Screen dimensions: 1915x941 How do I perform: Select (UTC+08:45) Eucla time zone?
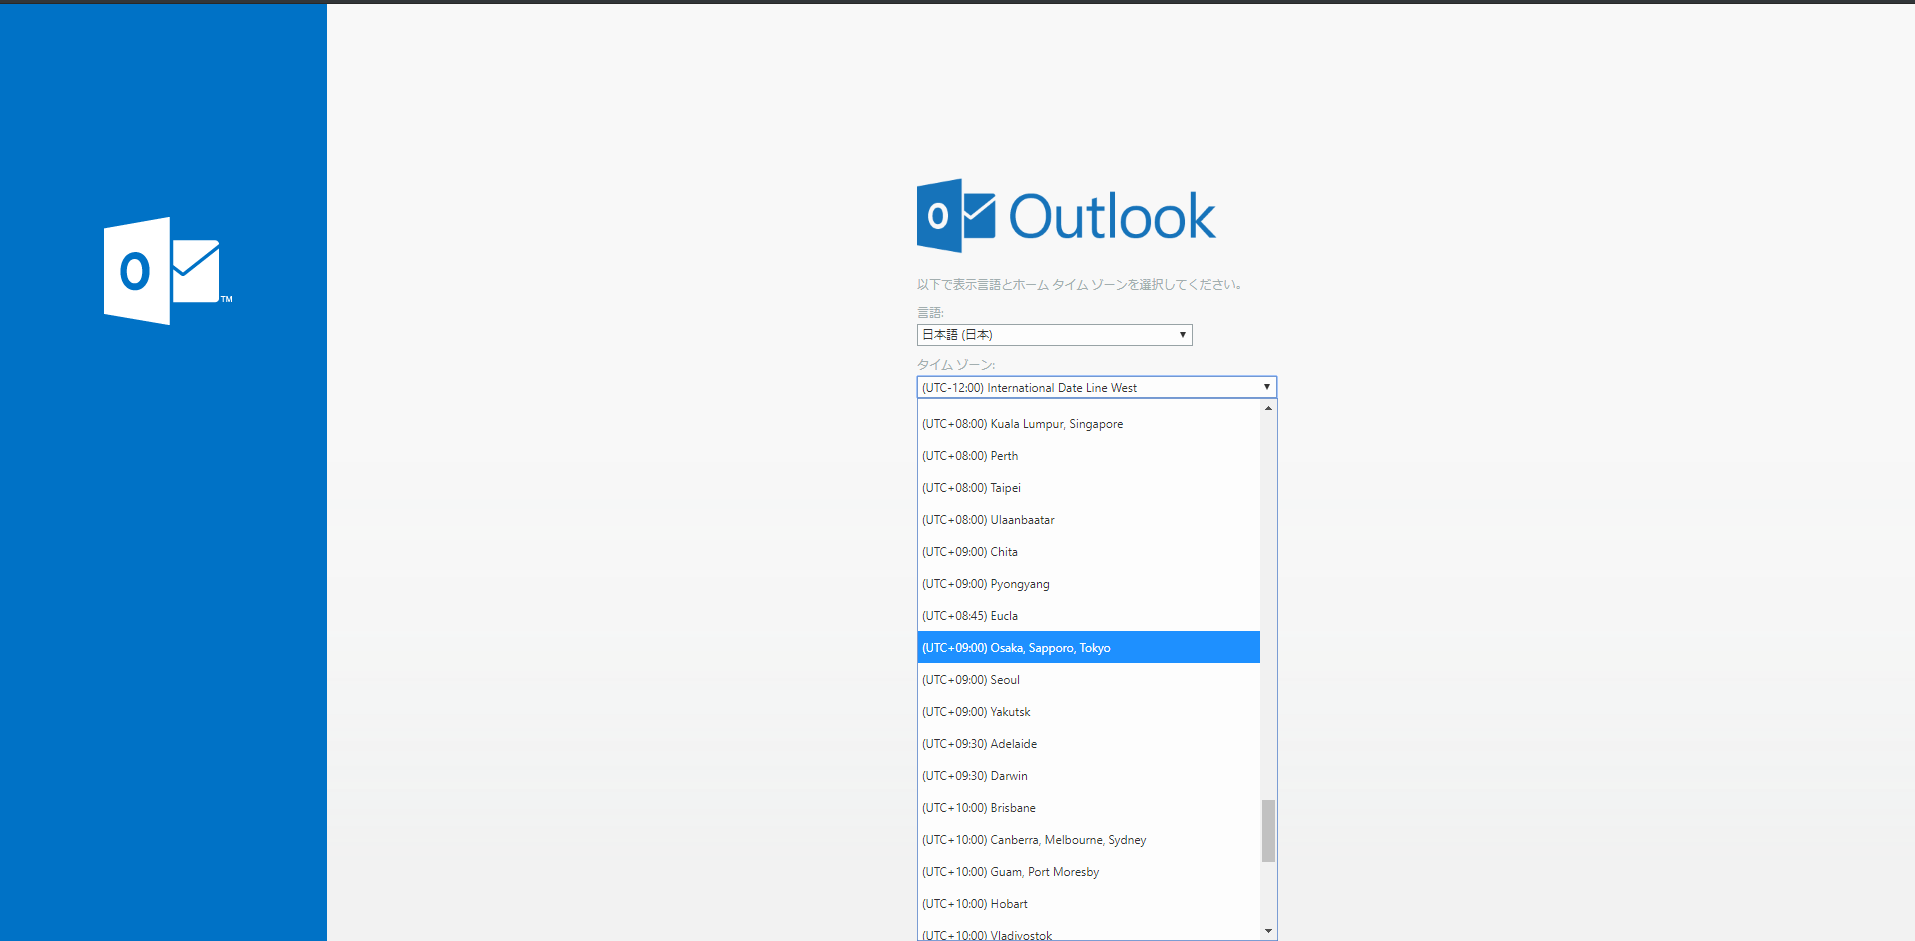1088,616
